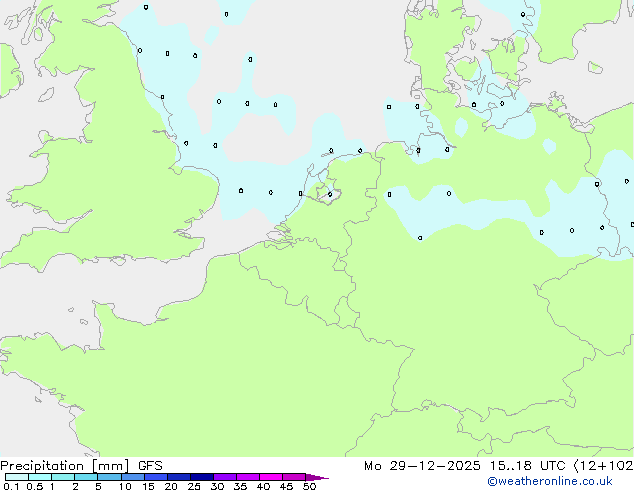The width and height of the screenshot is (634, 490).
Task: Choose the 5–10 mm legend swatch
Action: tap(109, 477)
